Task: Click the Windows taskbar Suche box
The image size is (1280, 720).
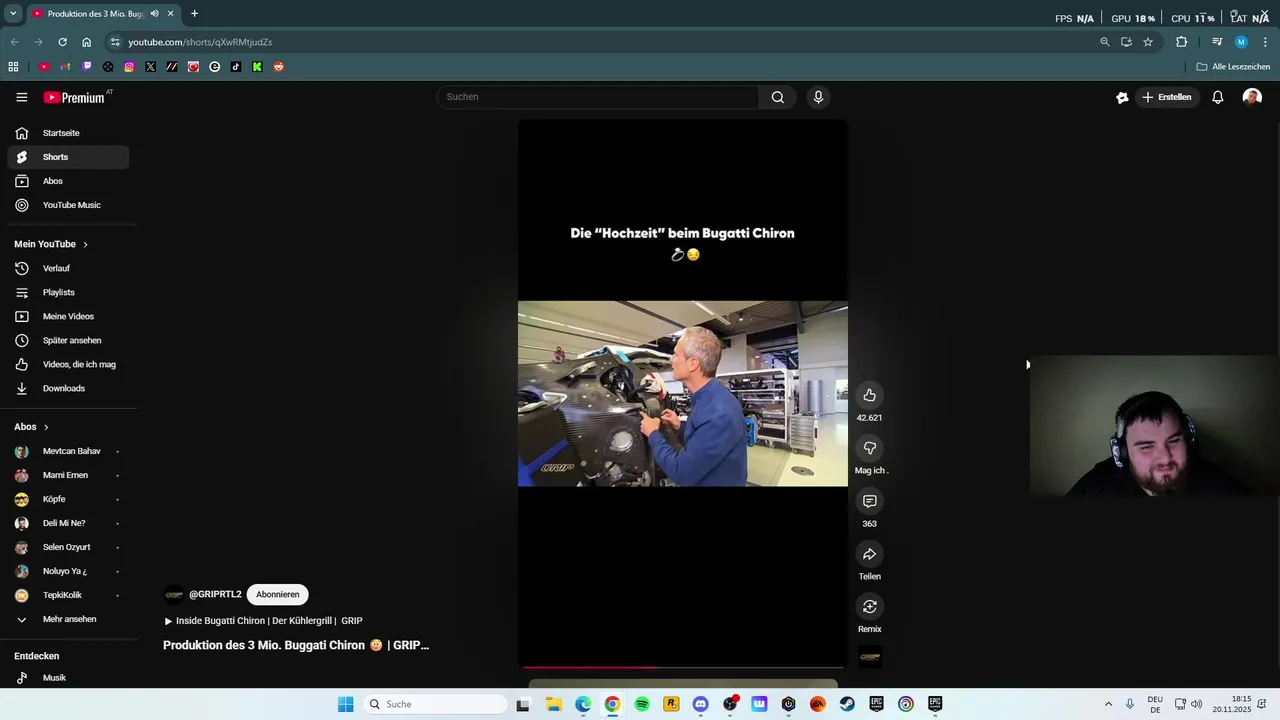Action: [x=433, y=704]
